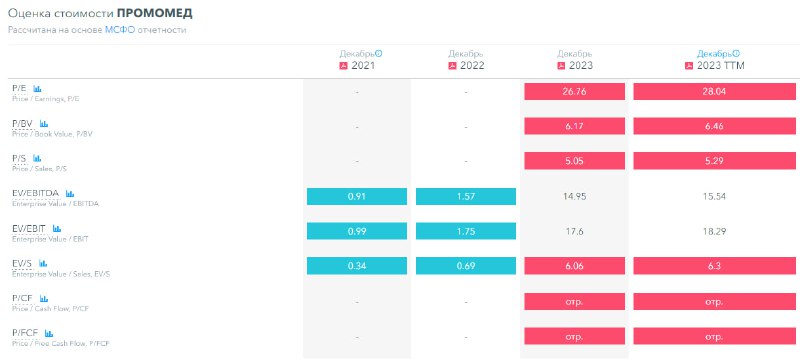Open the chart icon next to EV/S
This screenshot has width=800, height=363.
click(x=43, y=263)
